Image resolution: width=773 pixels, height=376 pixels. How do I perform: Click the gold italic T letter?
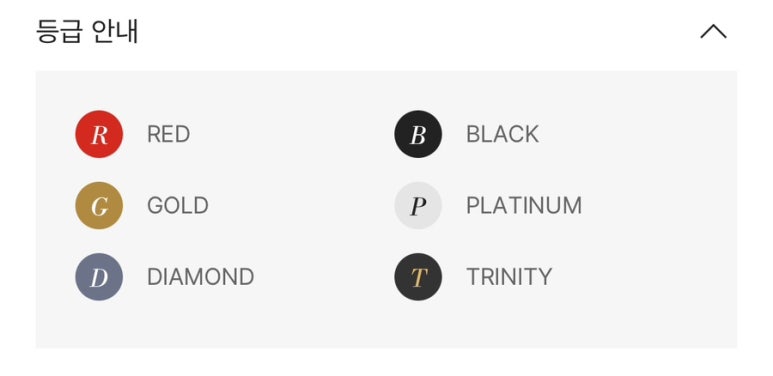click(x=418, y=278)
